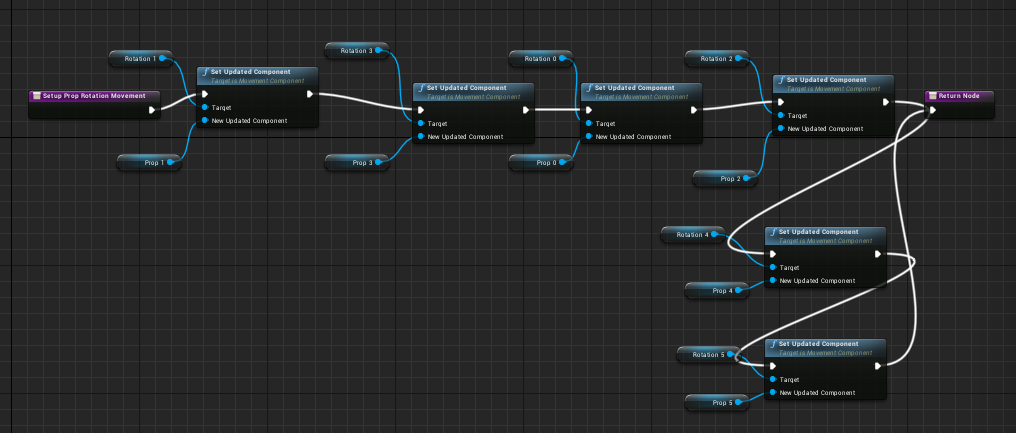The height and width of the screenshot is (433, 1016).
Task: Click the output pin on Prop 2 variable
Action: coord(749,179)
